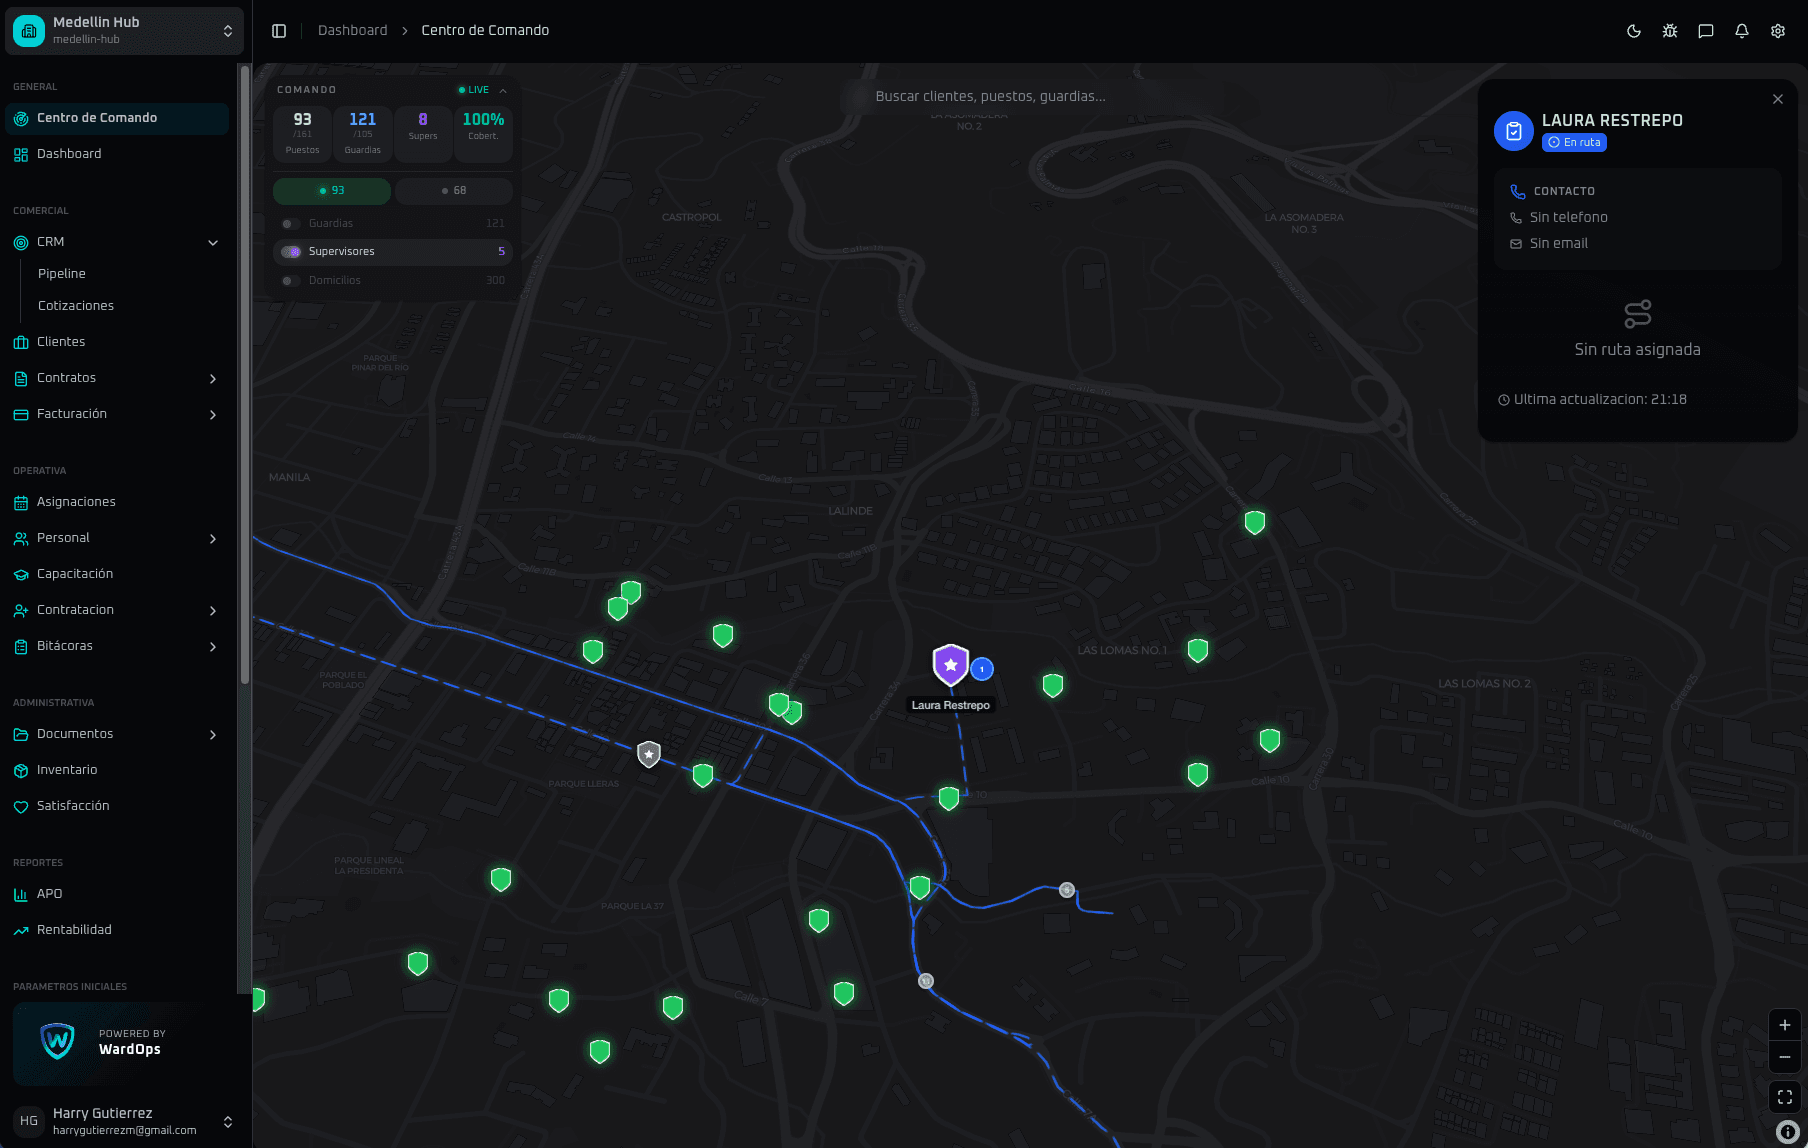Image resolution: width=1808 pixels, height=1148 pixels.
Task: Collapse the sidebar panel icon
Action: coord(279,31)
